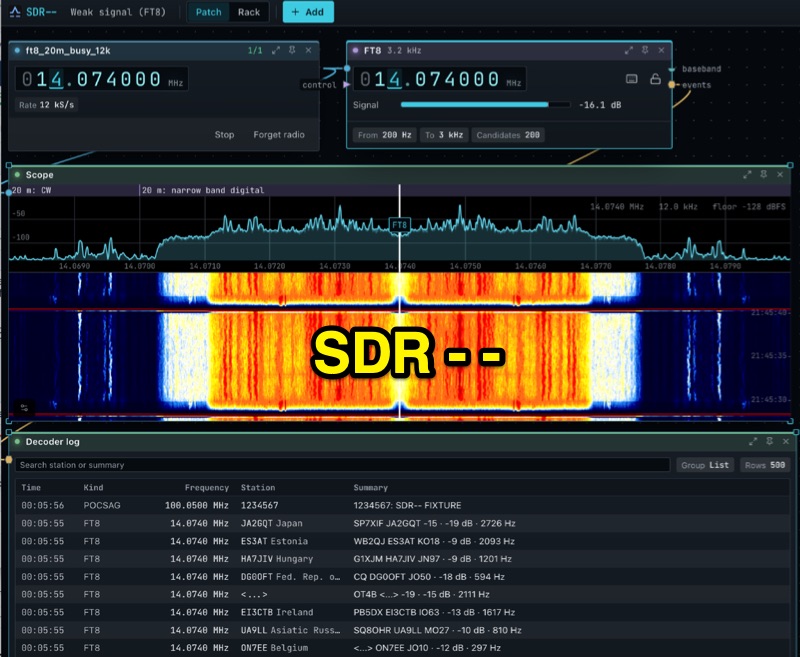Pin the Decoder log panel
The height and width of the screenshot is (657, 800).
click(x=769, y=442)
